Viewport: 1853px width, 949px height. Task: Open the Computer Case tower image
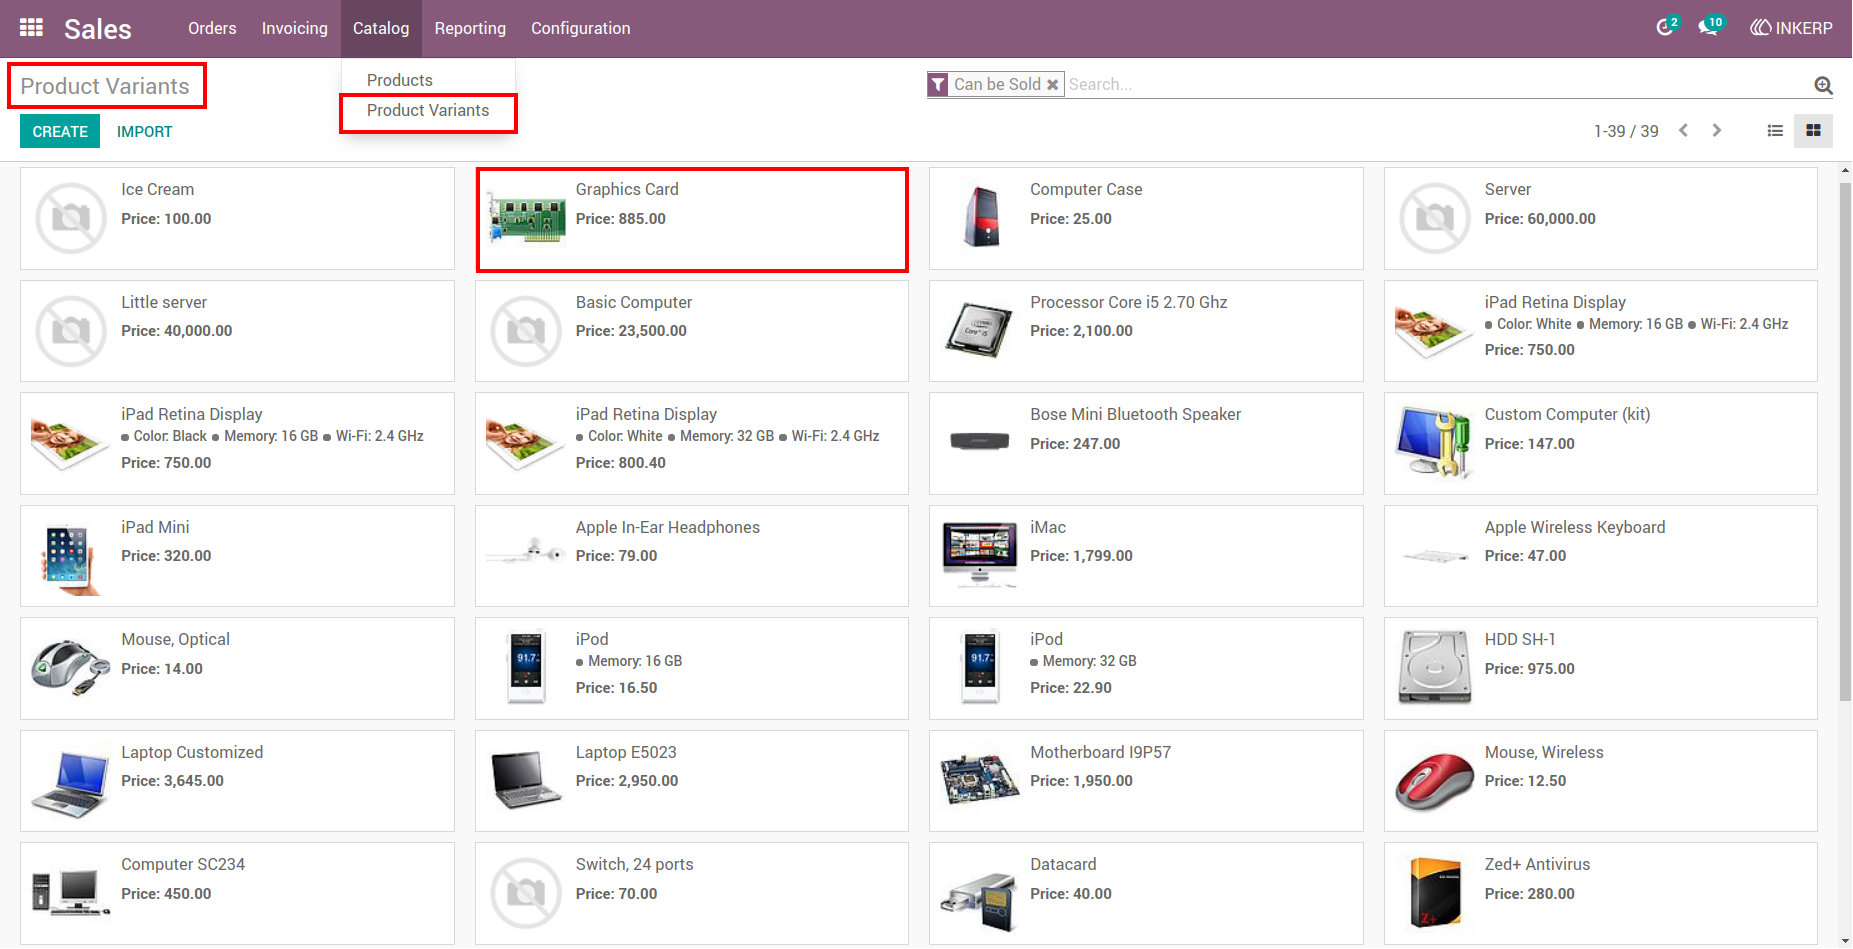[x=981, y=217]
